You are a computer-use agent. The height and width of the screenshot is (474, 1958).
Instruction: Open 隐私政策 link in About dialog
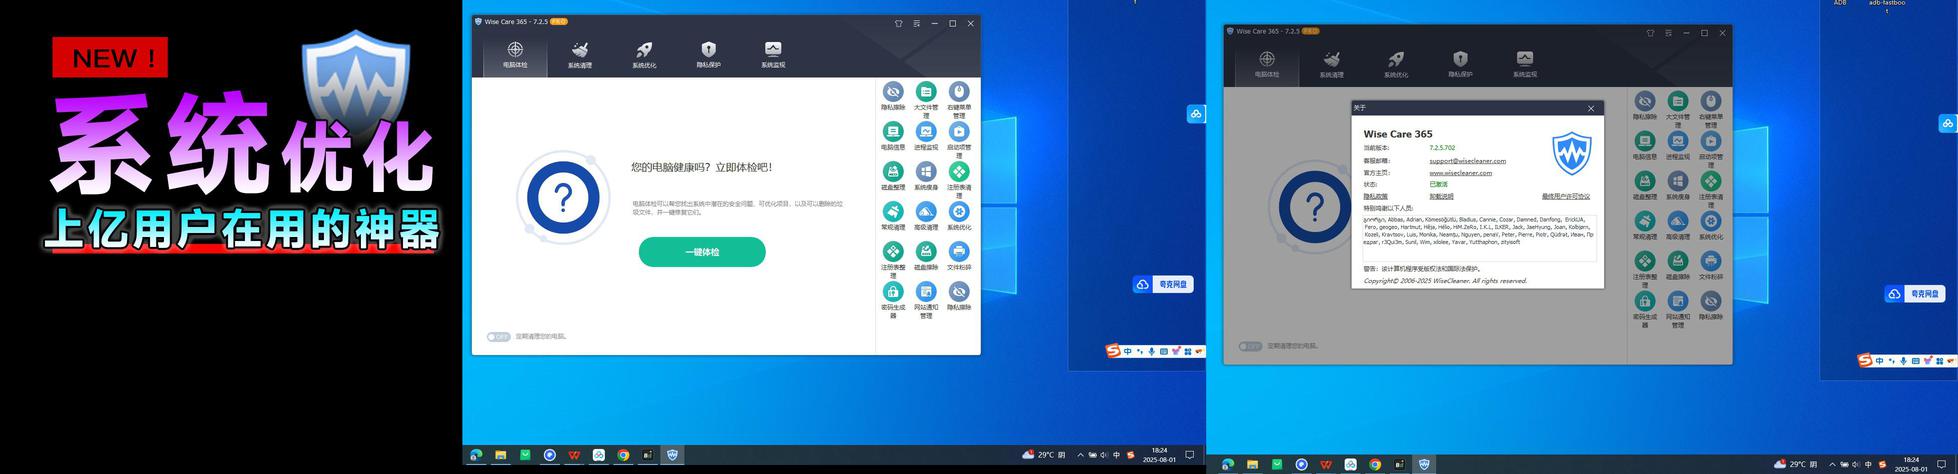coord(1375,197)
